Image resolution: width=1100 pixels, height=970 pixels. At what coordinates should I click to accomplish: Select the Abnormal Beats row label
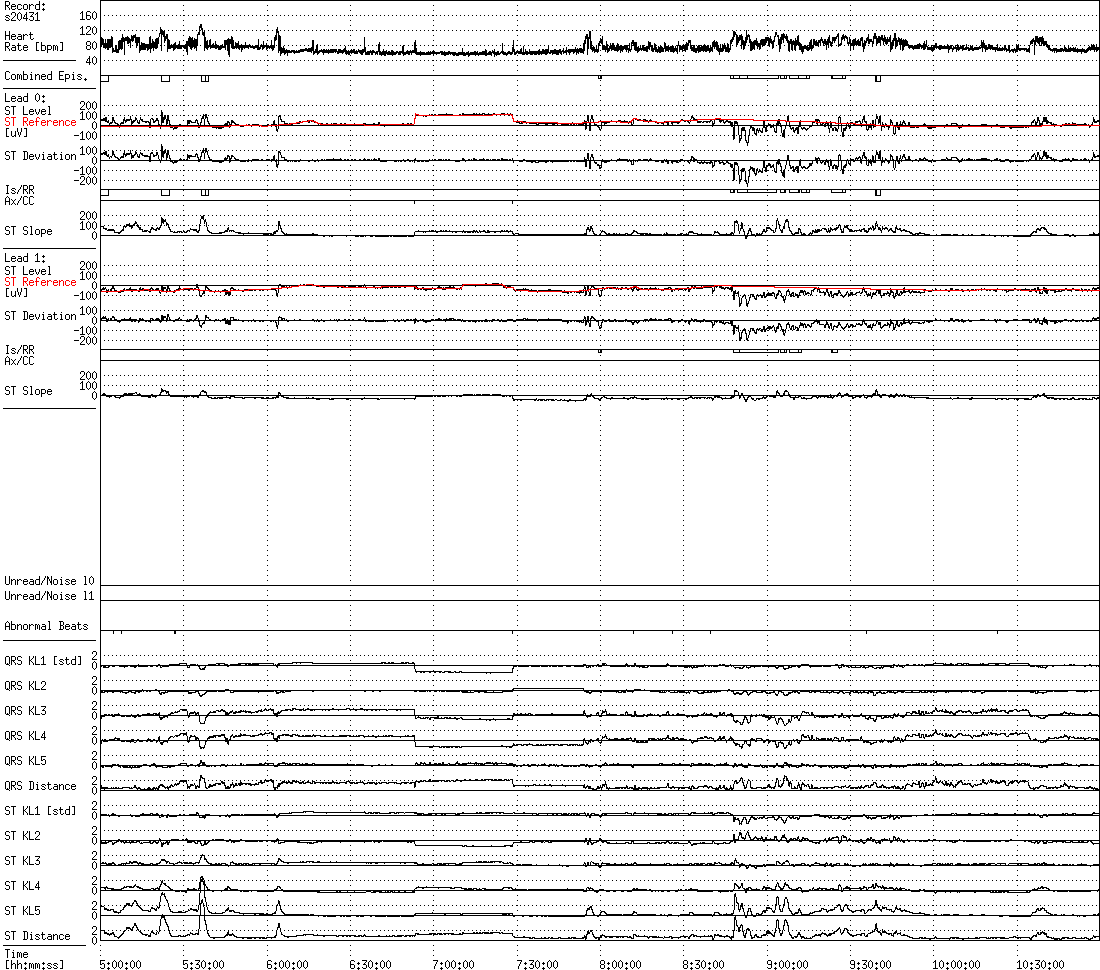(x=46, y=626)
